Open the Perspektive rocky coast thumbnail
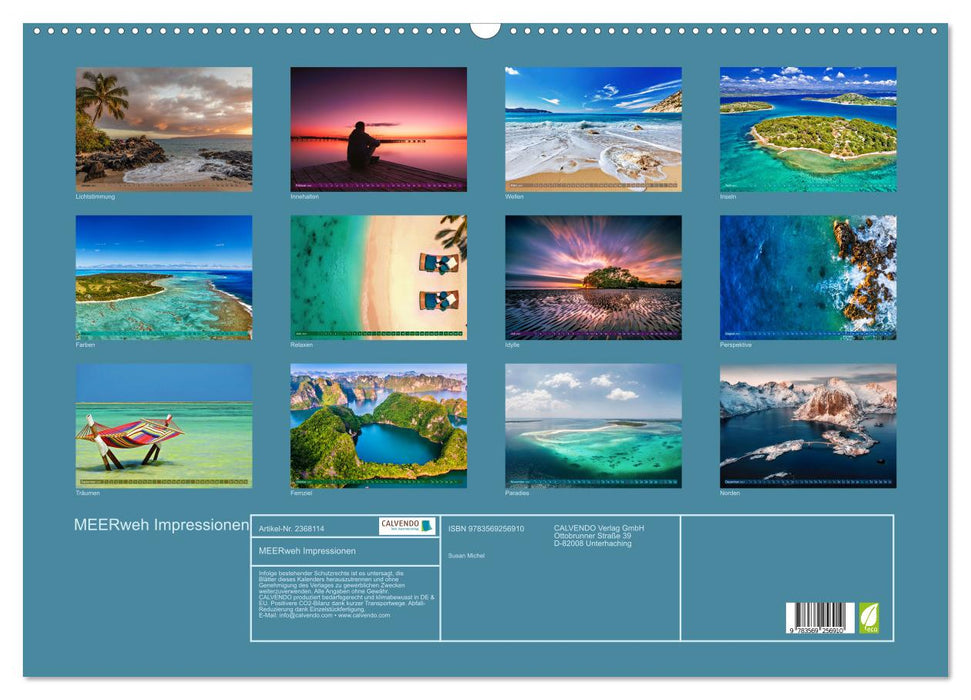This screenshot has width=971, height=700. (808, 277)
